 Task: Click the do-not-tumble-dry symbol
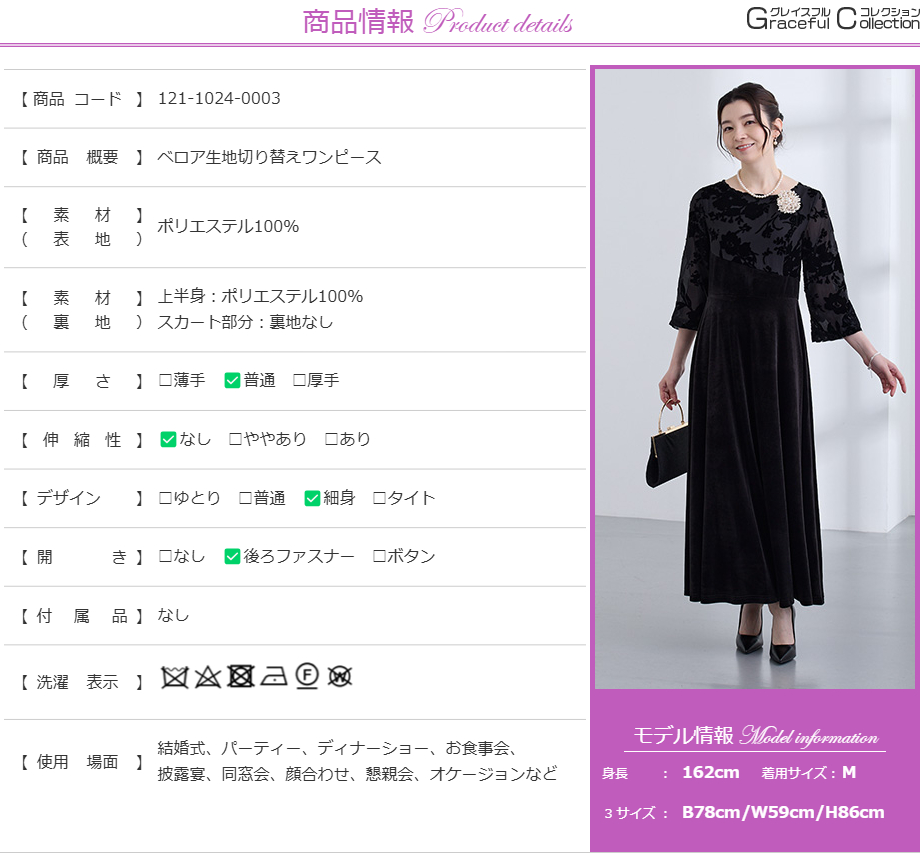[240, 677]
